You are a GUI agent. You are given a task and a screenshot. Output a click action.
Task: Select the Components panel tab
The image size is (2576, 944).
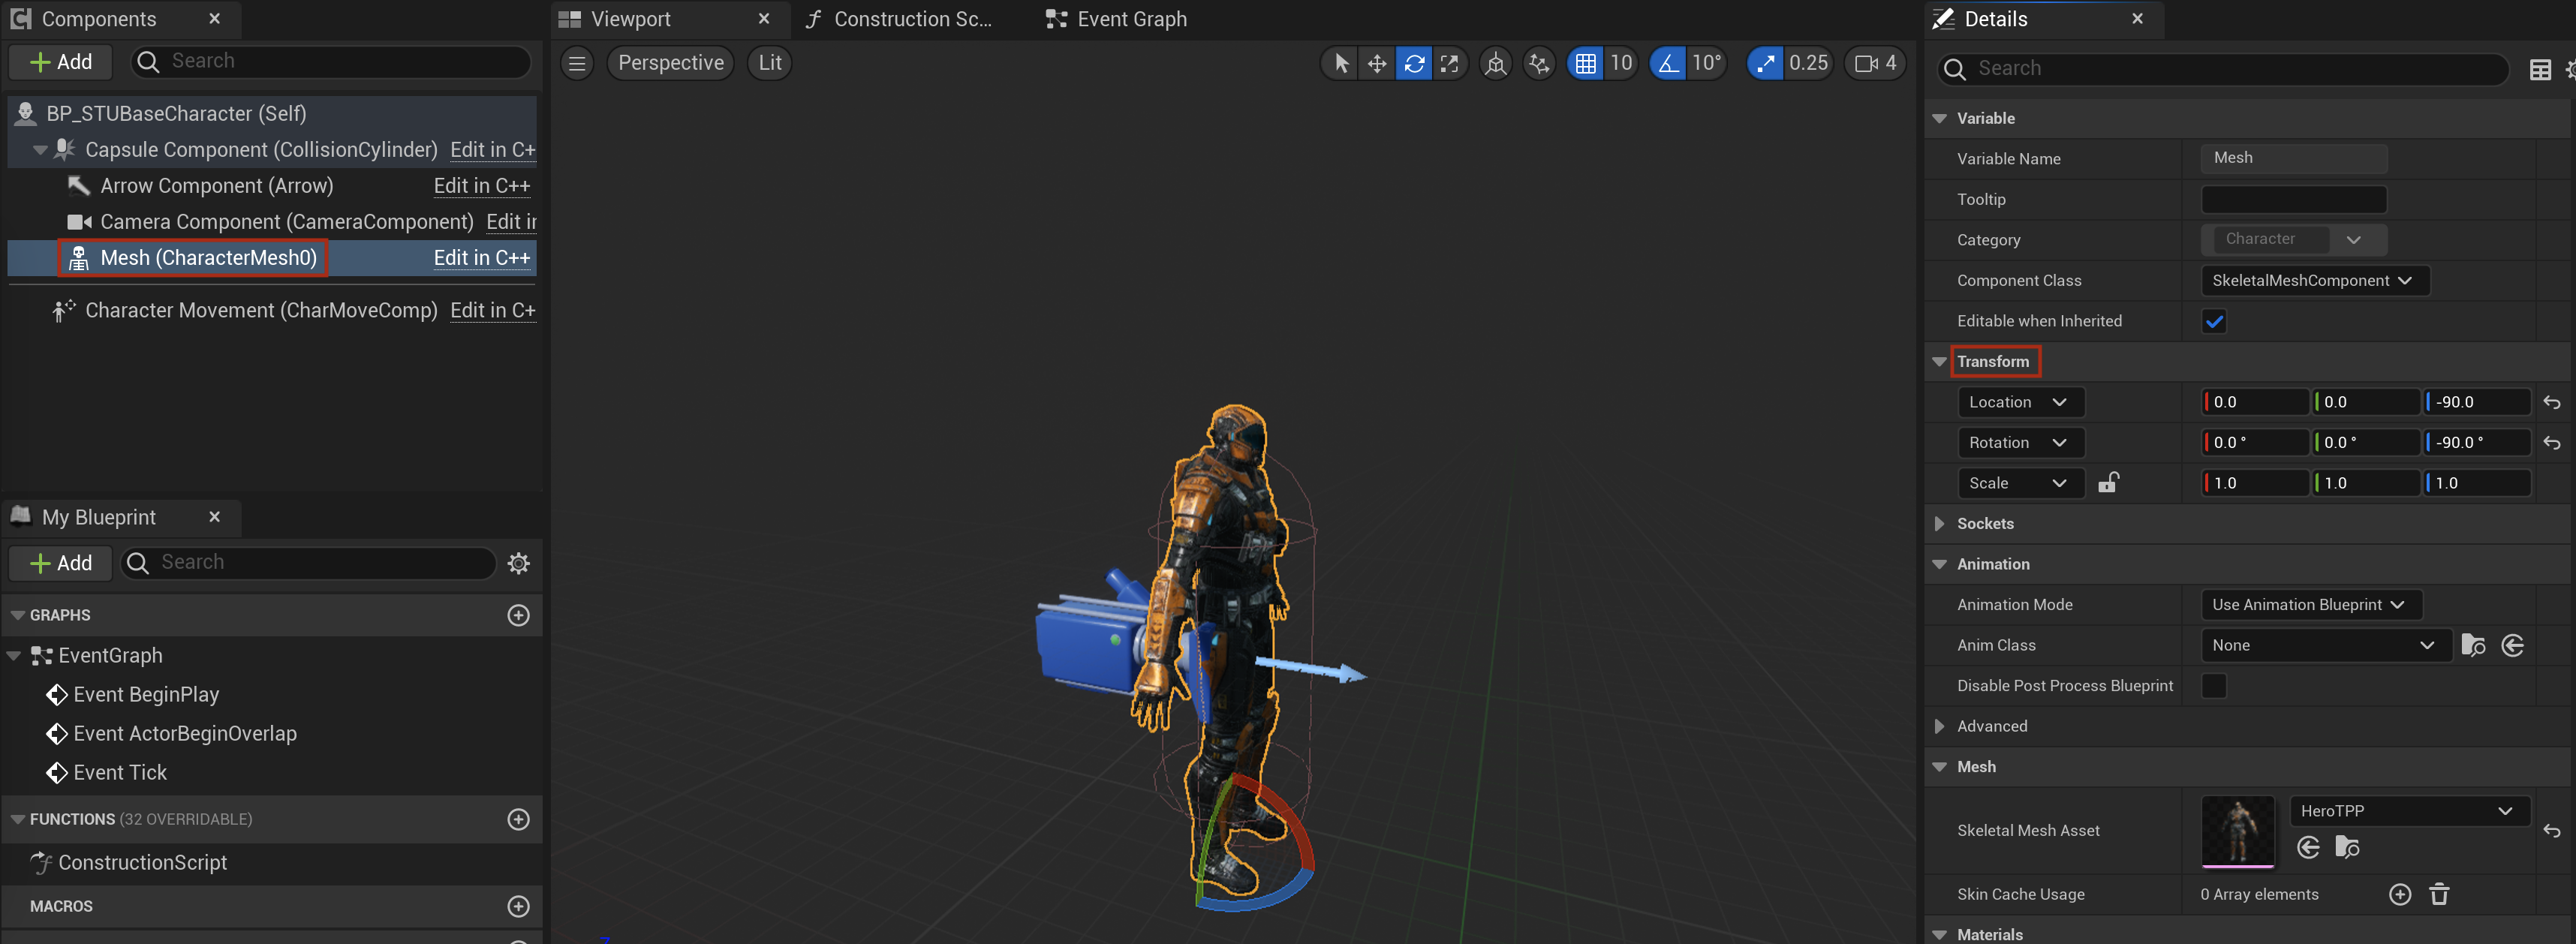click(98, 19)
